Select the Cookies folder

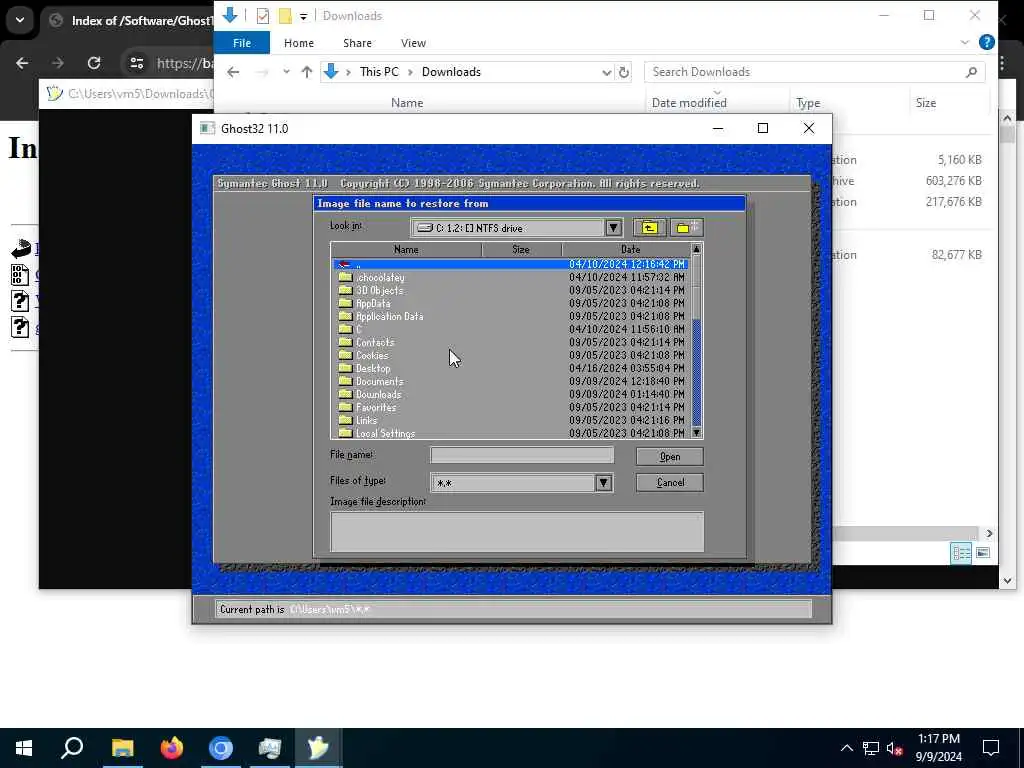tap(511, 355)
